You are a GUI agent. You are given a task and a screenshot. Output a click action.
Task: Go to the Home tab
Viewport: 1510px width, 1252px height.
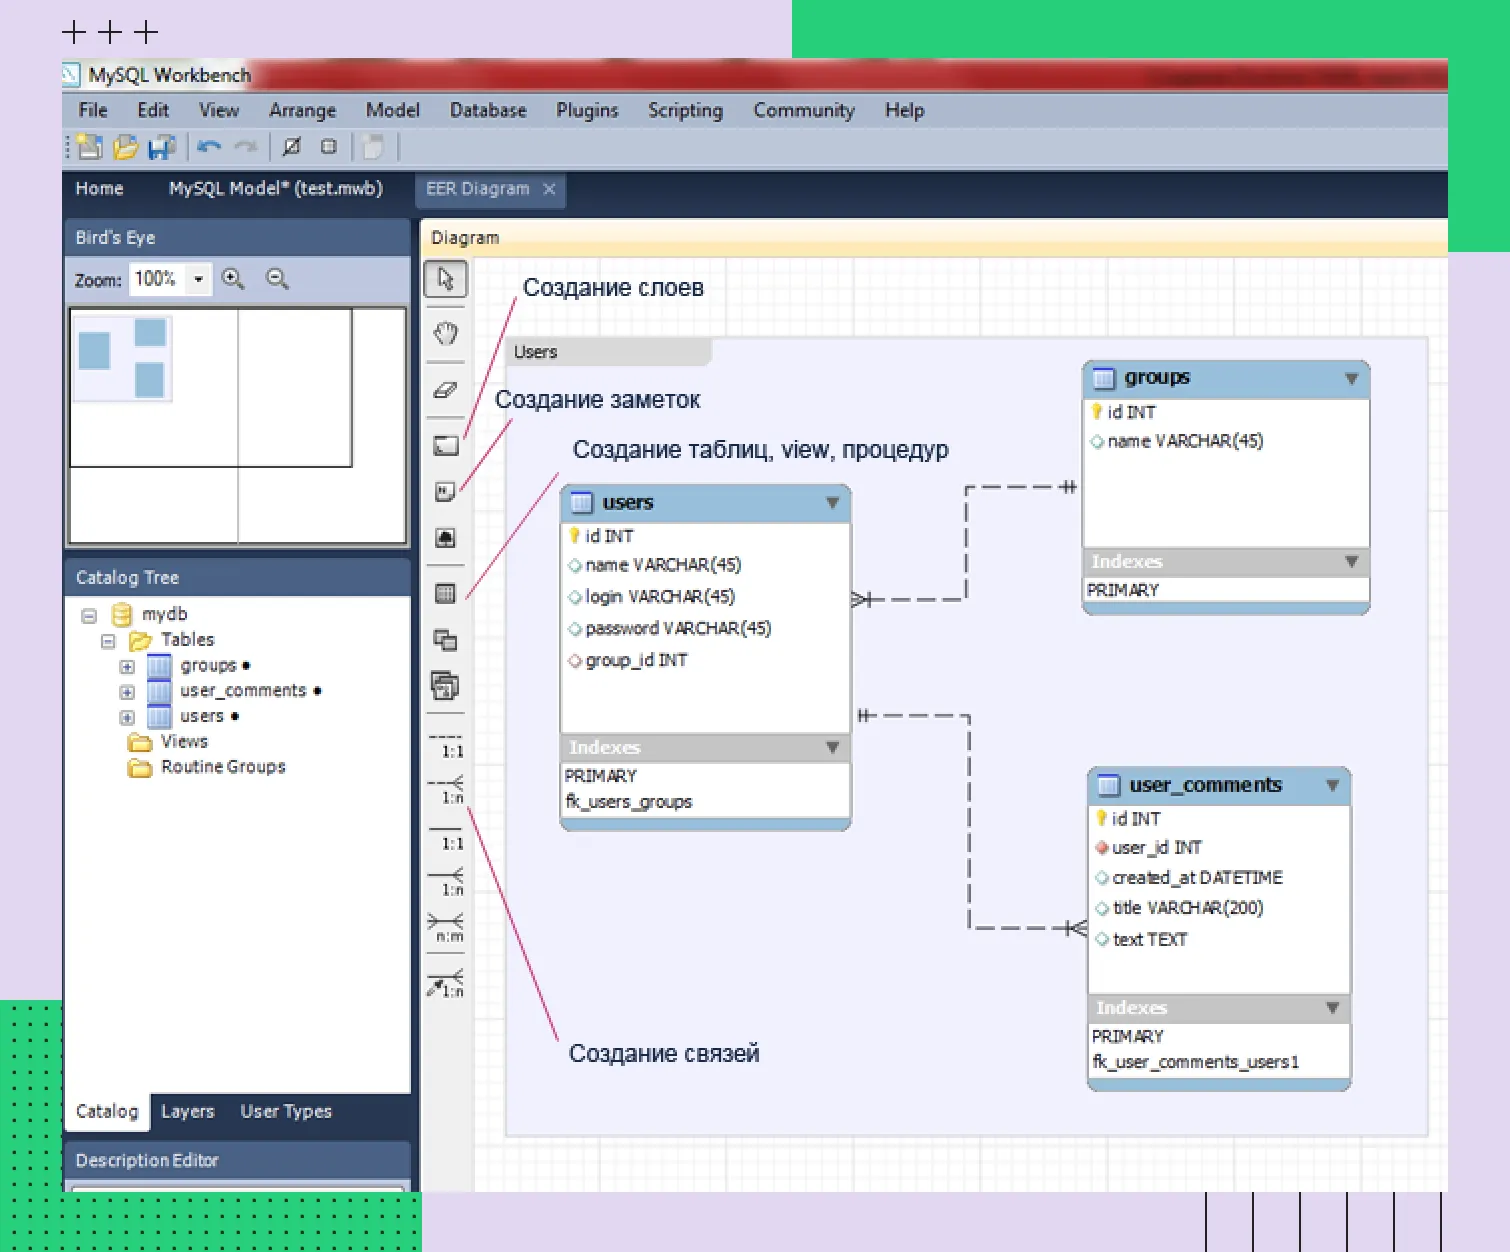point(99,188)
